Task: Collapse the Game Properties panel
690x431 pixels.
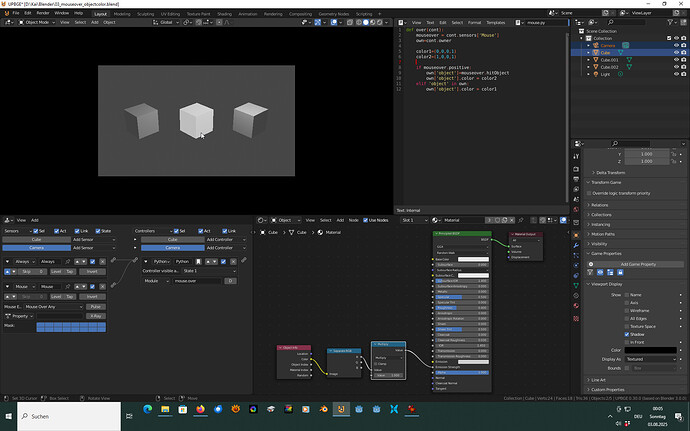Action: point(606,254)
